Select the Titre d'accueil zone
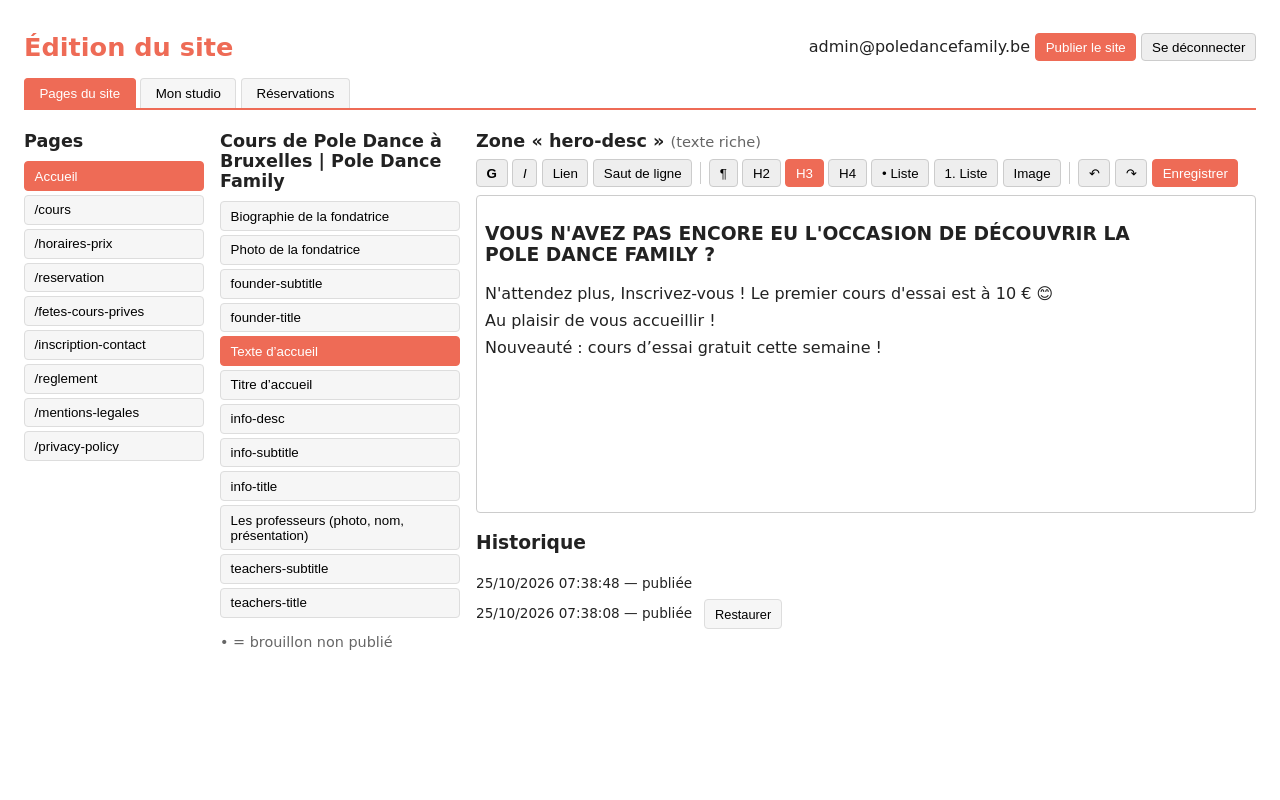This screenshot has width=1280, height=800. click(340, 385)
